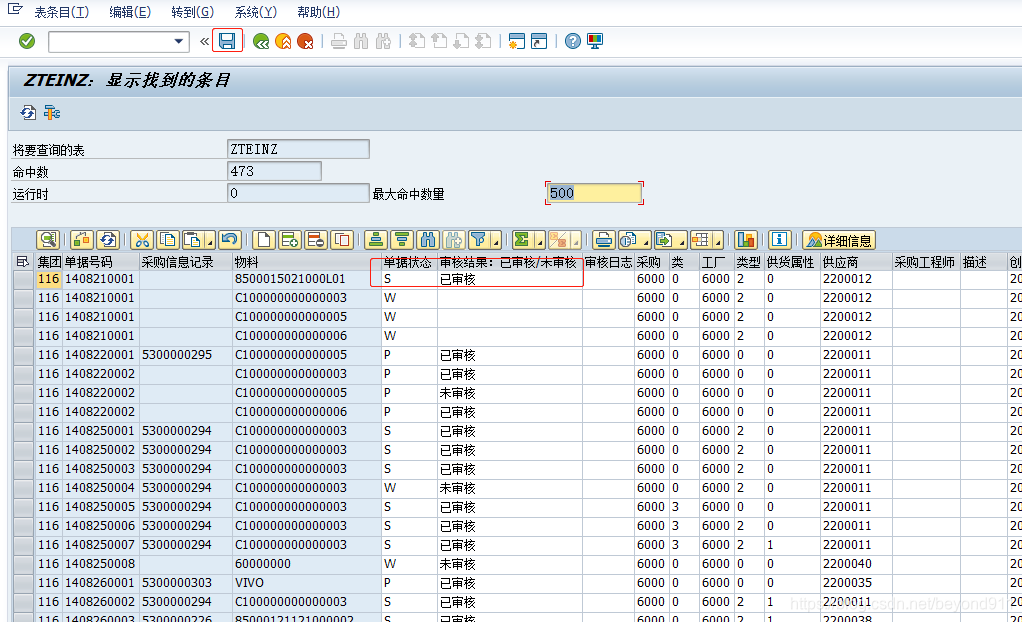
Task: Sort descending using the grid toolbar icon
Action: [402, 240]
